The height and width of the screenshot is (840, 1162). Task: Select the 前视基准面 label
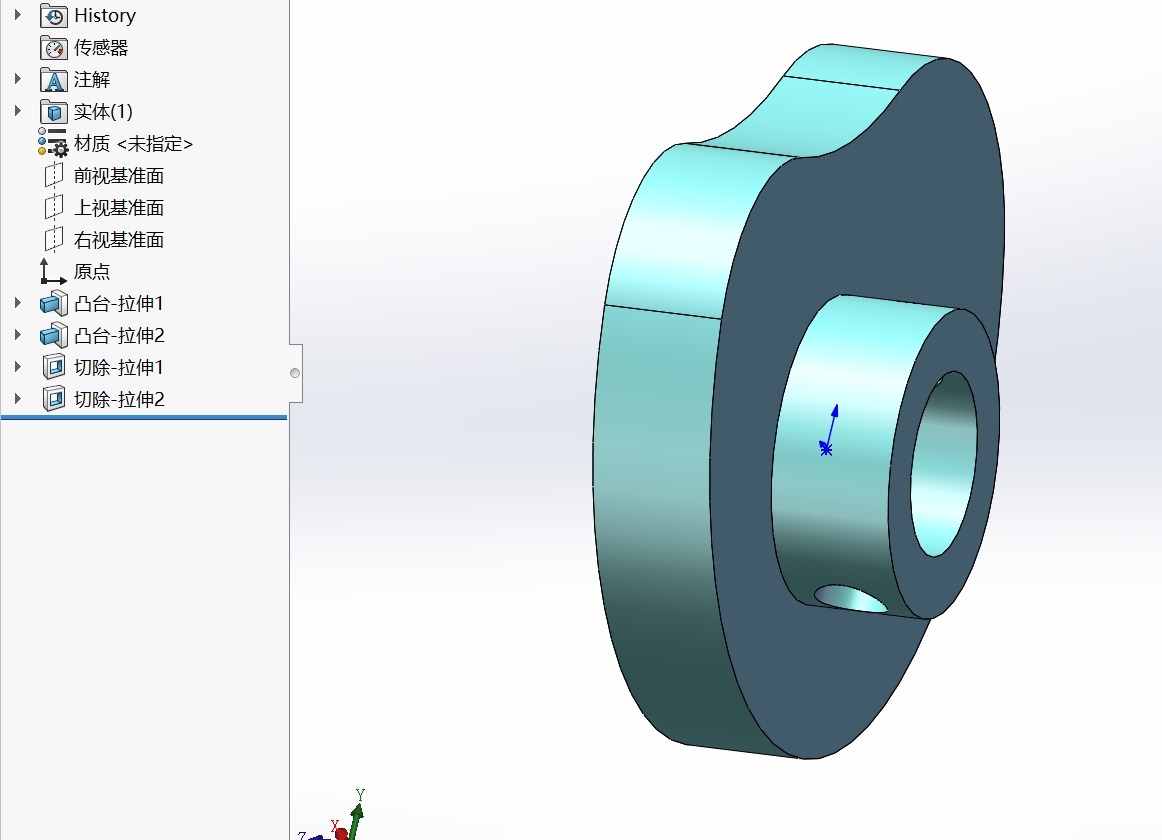pos(119,176)
